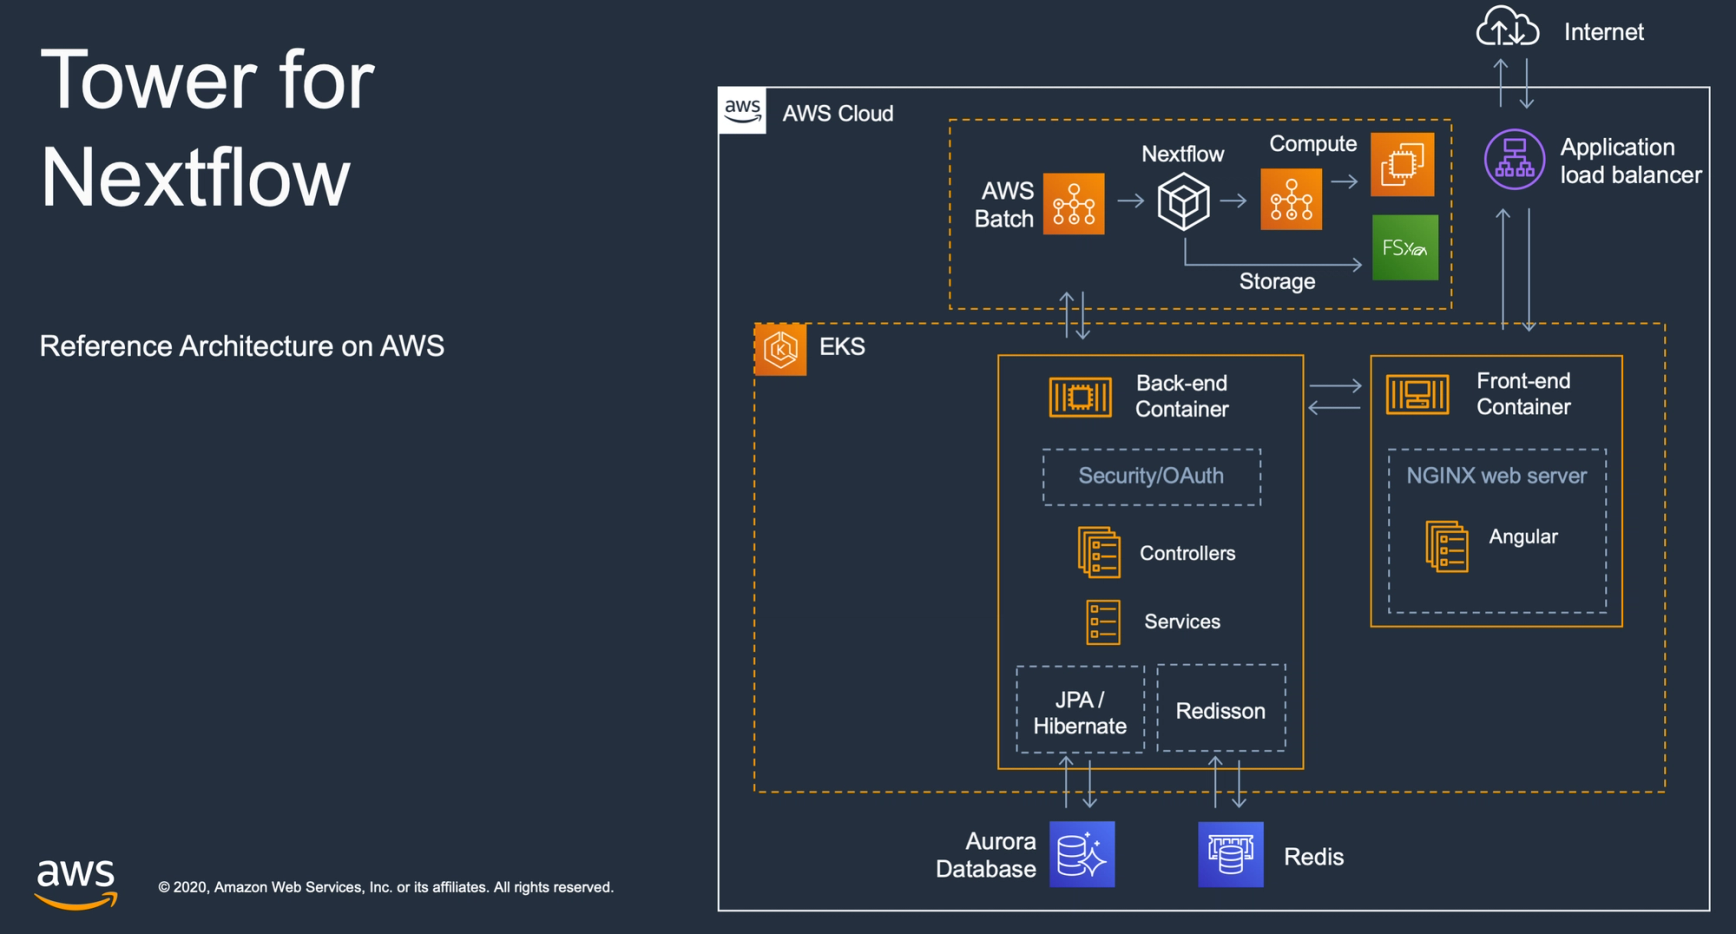Click the aws logo in the slide footer
Screen dimensions: 1736x934
click(x=77, y=883)
